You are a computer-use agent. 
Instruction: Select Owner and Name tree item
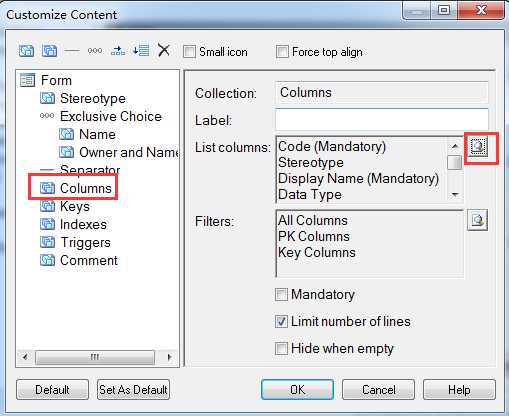coord(129,152)
